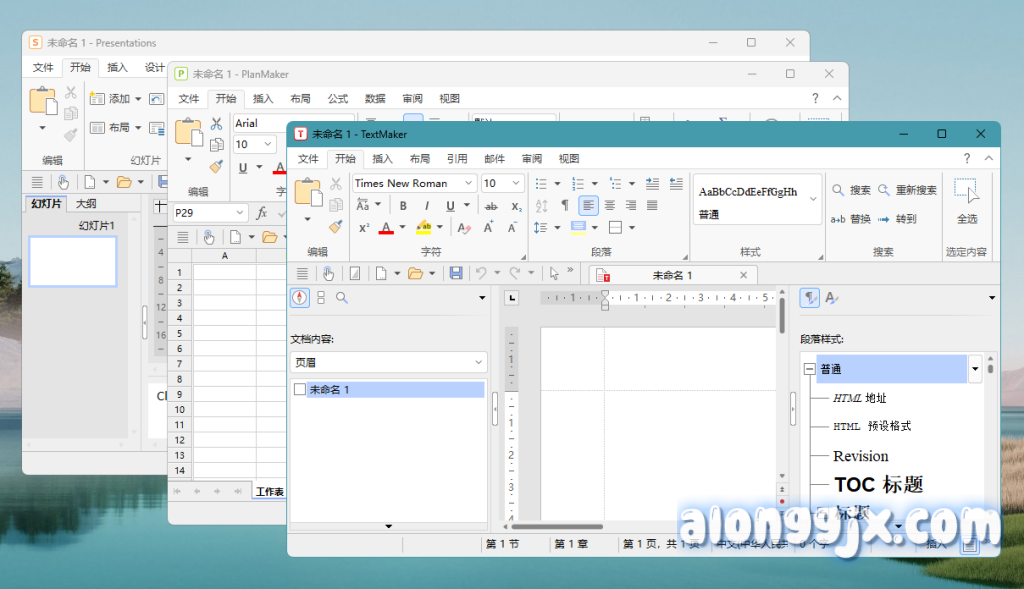Switch to the 大纲 tab in Presentations

(x=87, y=204)
